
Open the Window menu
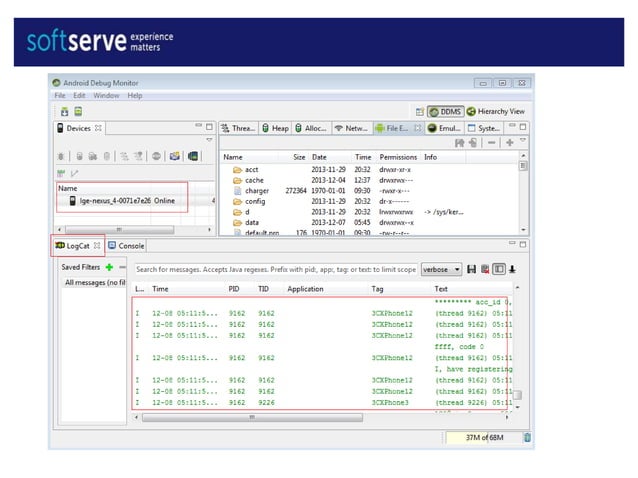point(106,95)
